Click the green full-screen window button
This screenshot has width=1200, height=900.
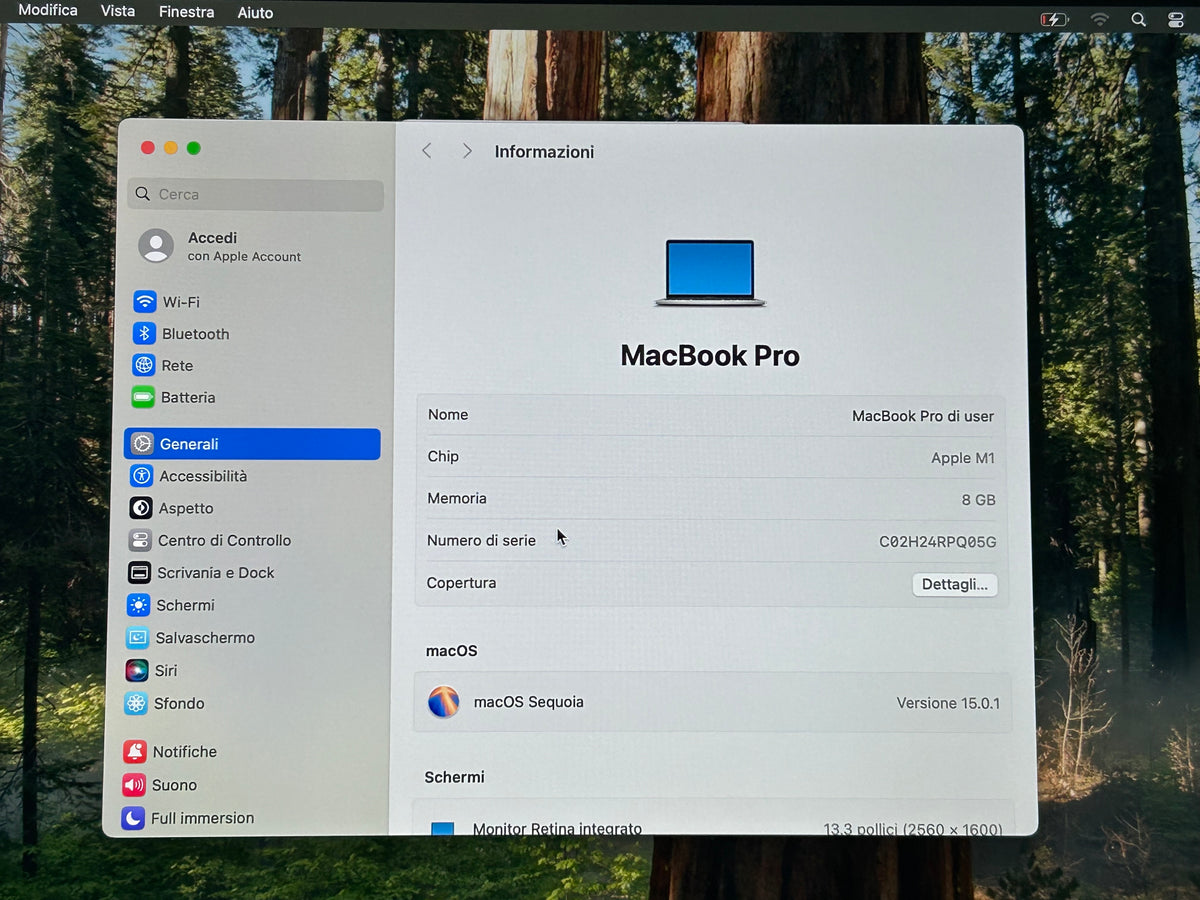[194, 148]
